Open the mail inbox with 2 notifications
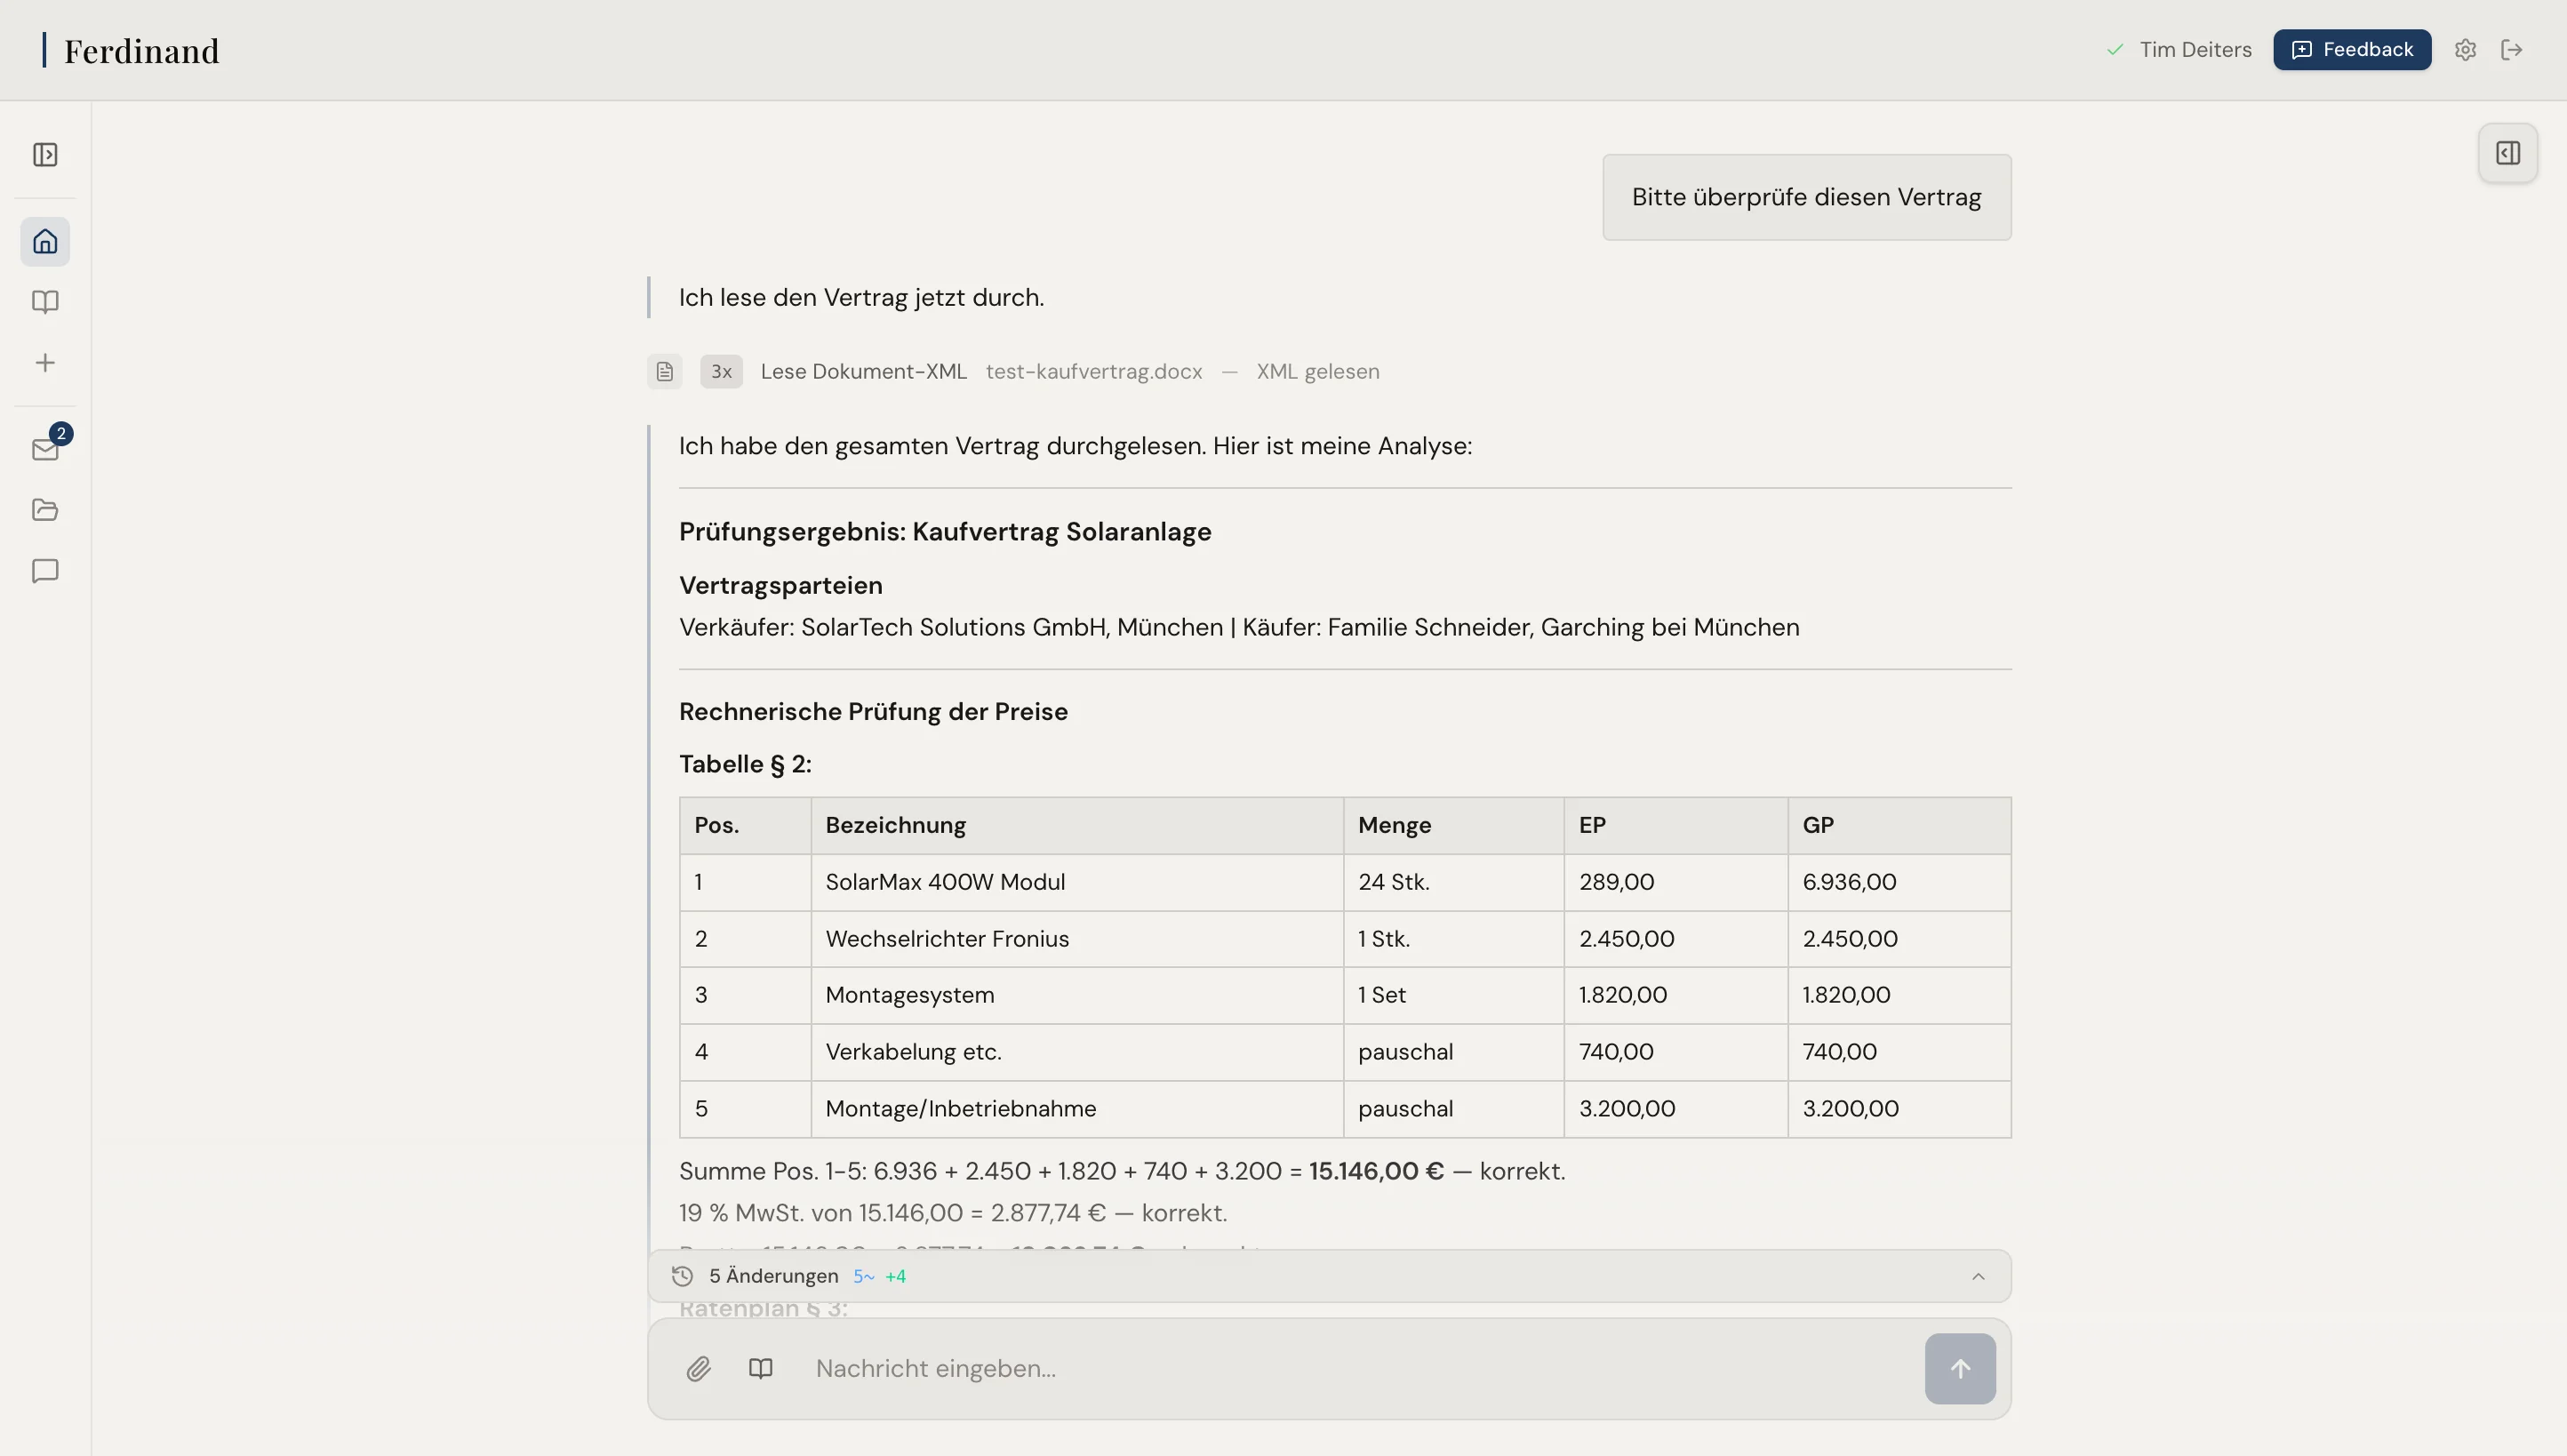The image size is (2567, 1456). tap(45, 450)
